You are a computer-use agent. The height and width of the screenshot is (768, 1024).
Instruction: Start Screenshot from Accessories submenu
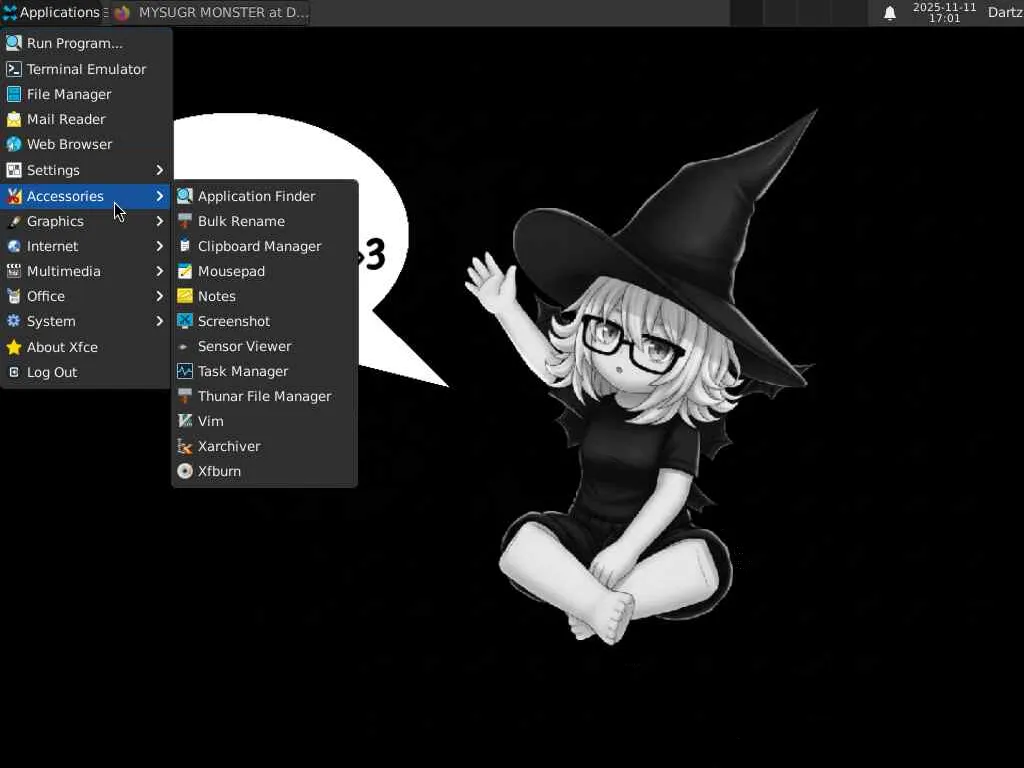pyautogui.click(x=264, y=321)
